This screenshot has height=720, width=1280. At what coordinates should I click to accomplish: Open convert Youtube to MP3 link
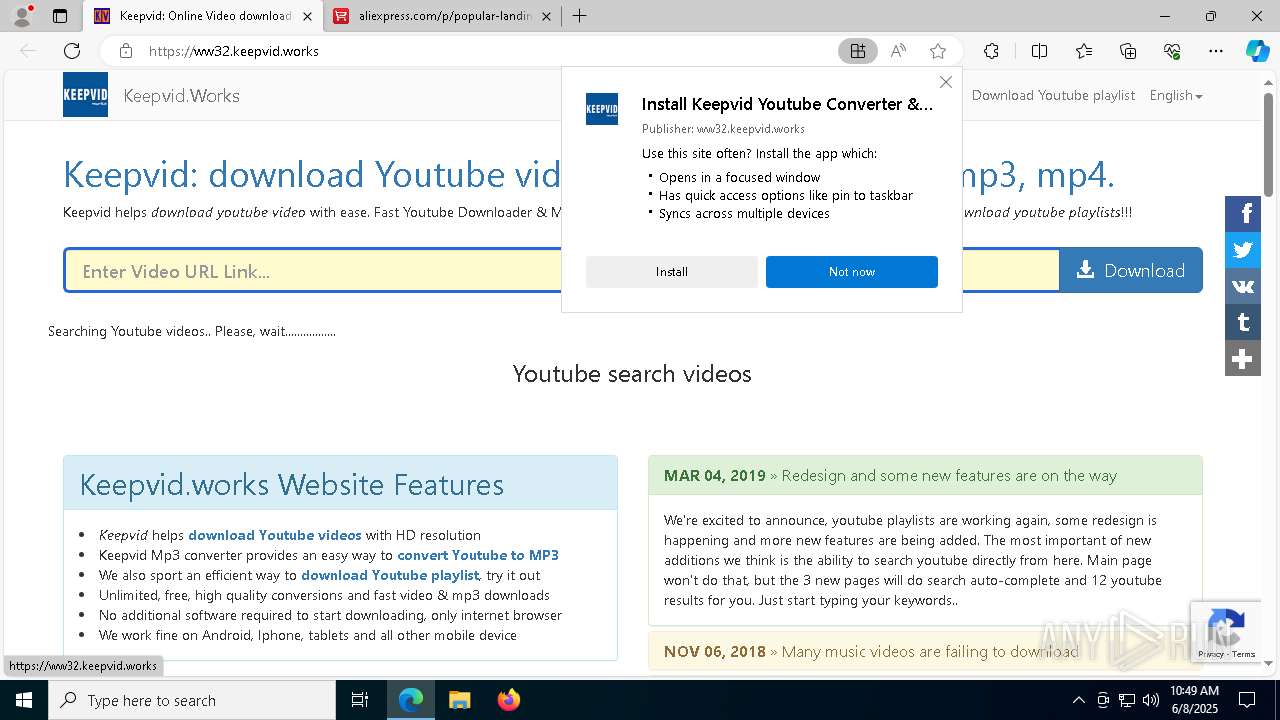click(478, 555)
